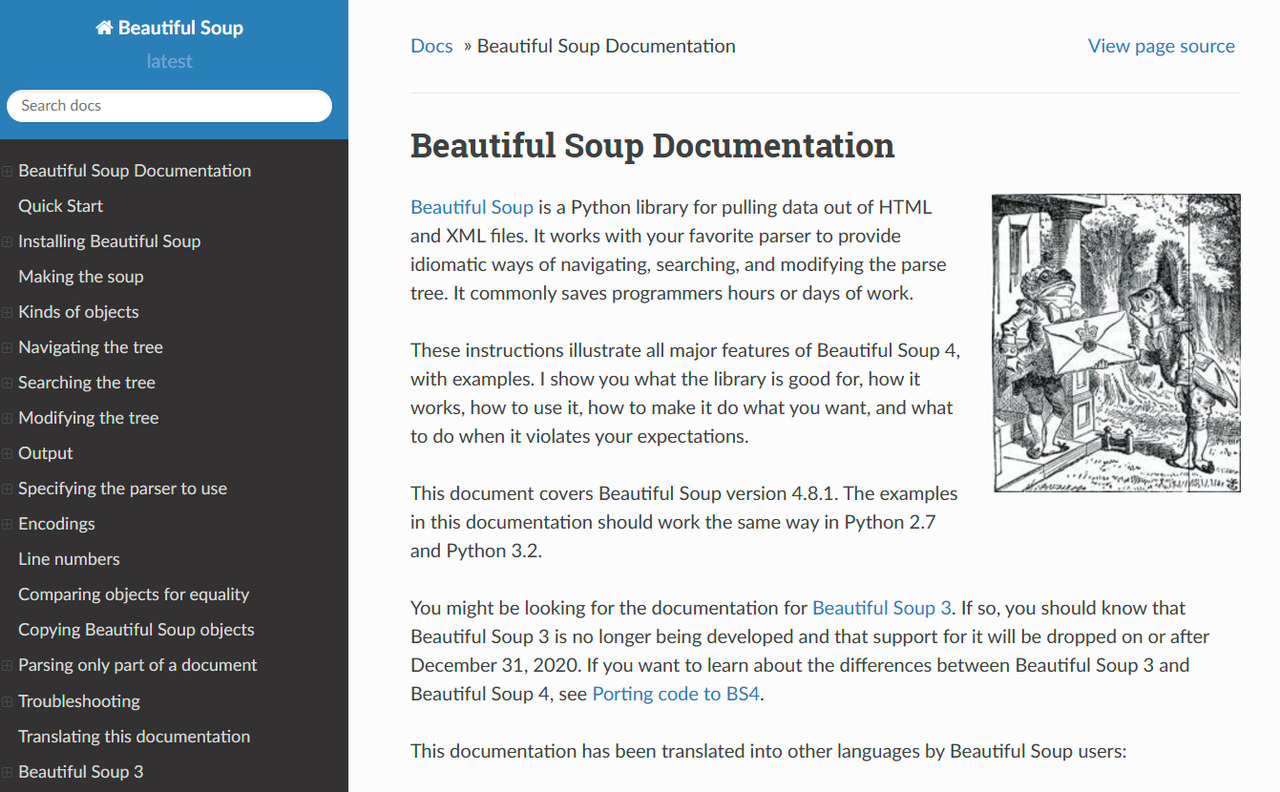The width and height of the screenshot is (1280, 792).
Task: Expand Modifying the tree plus icon
Action: tap(7, 418)
